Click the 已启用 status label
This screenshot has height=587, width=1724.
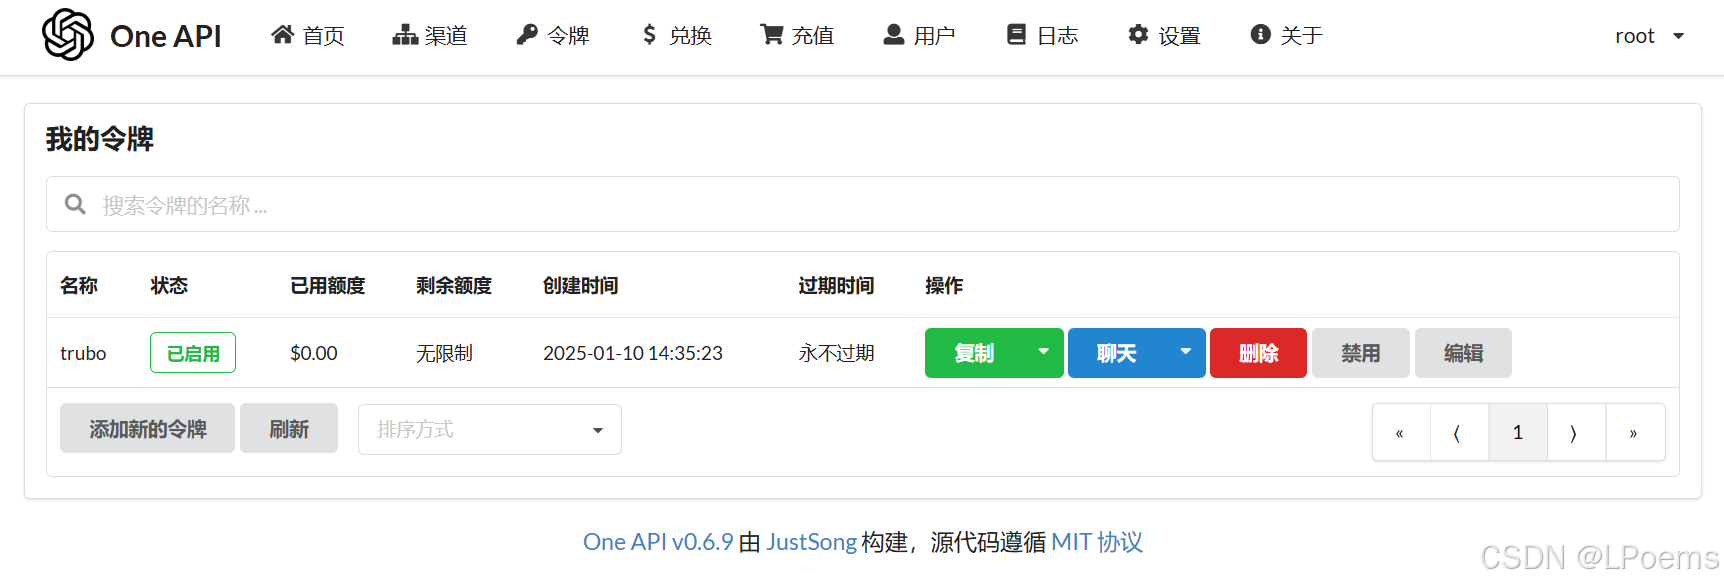pyautogui.click(x=193, y=353)
